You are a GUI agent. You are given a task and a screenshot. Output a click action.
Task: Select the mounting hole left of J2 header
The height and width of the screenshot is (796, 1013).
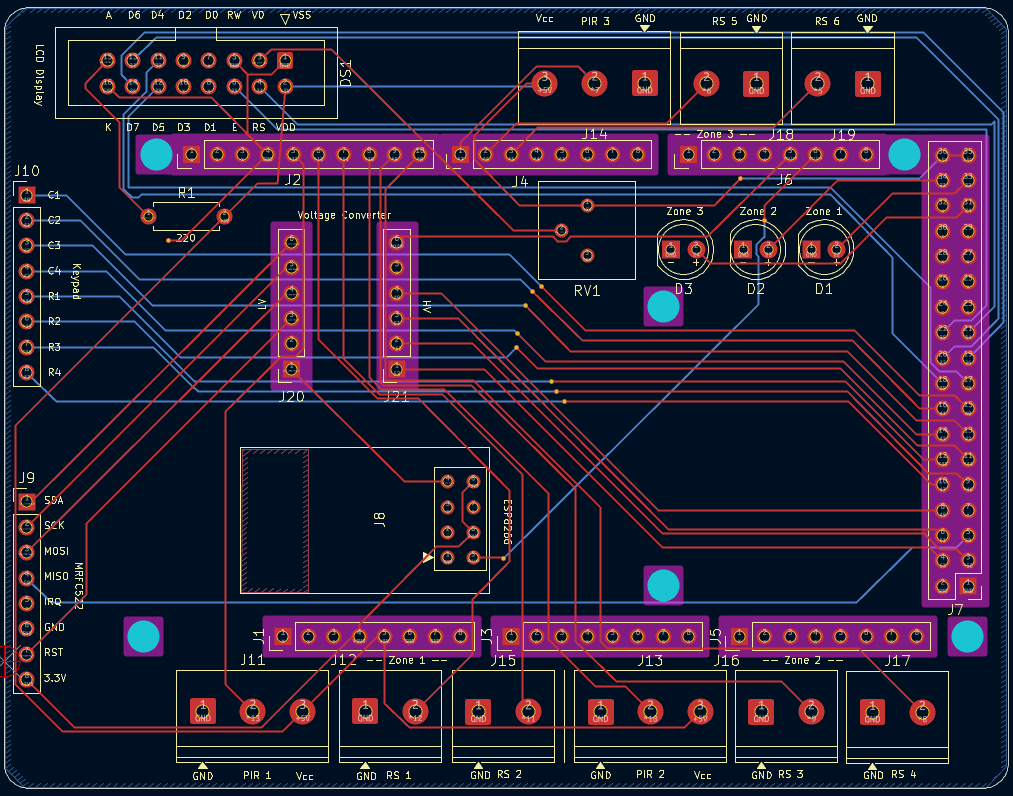tap(156, 155)
